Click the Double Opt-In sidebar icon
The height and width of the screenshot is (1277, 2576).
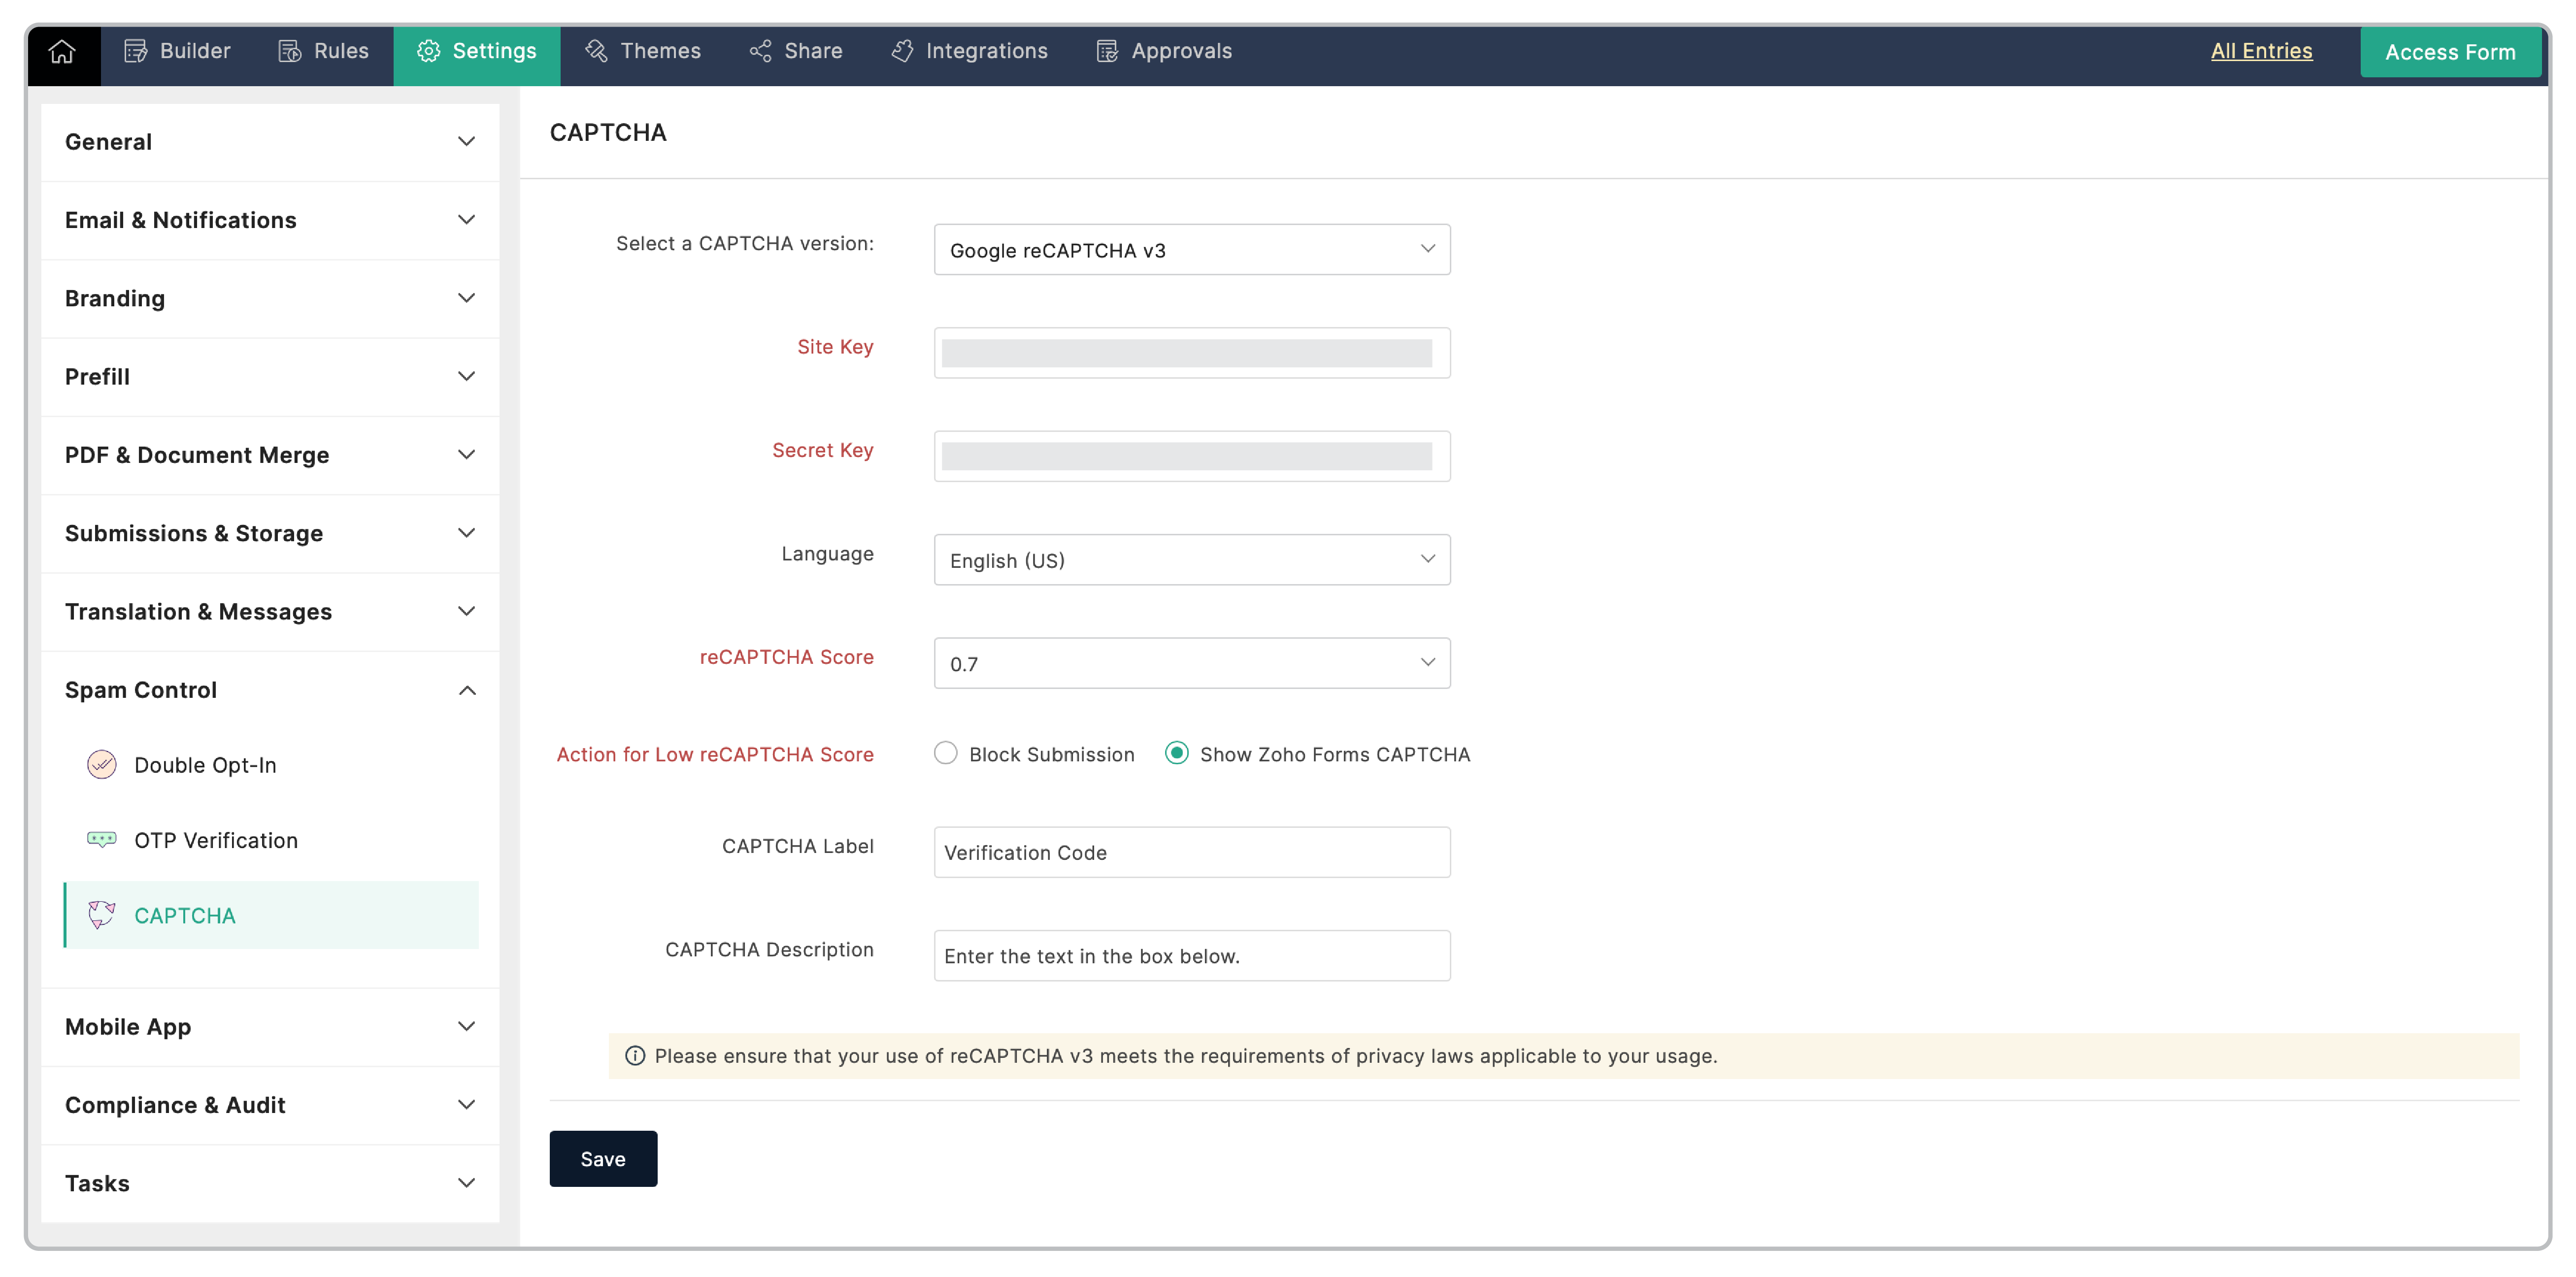[101, 765]
